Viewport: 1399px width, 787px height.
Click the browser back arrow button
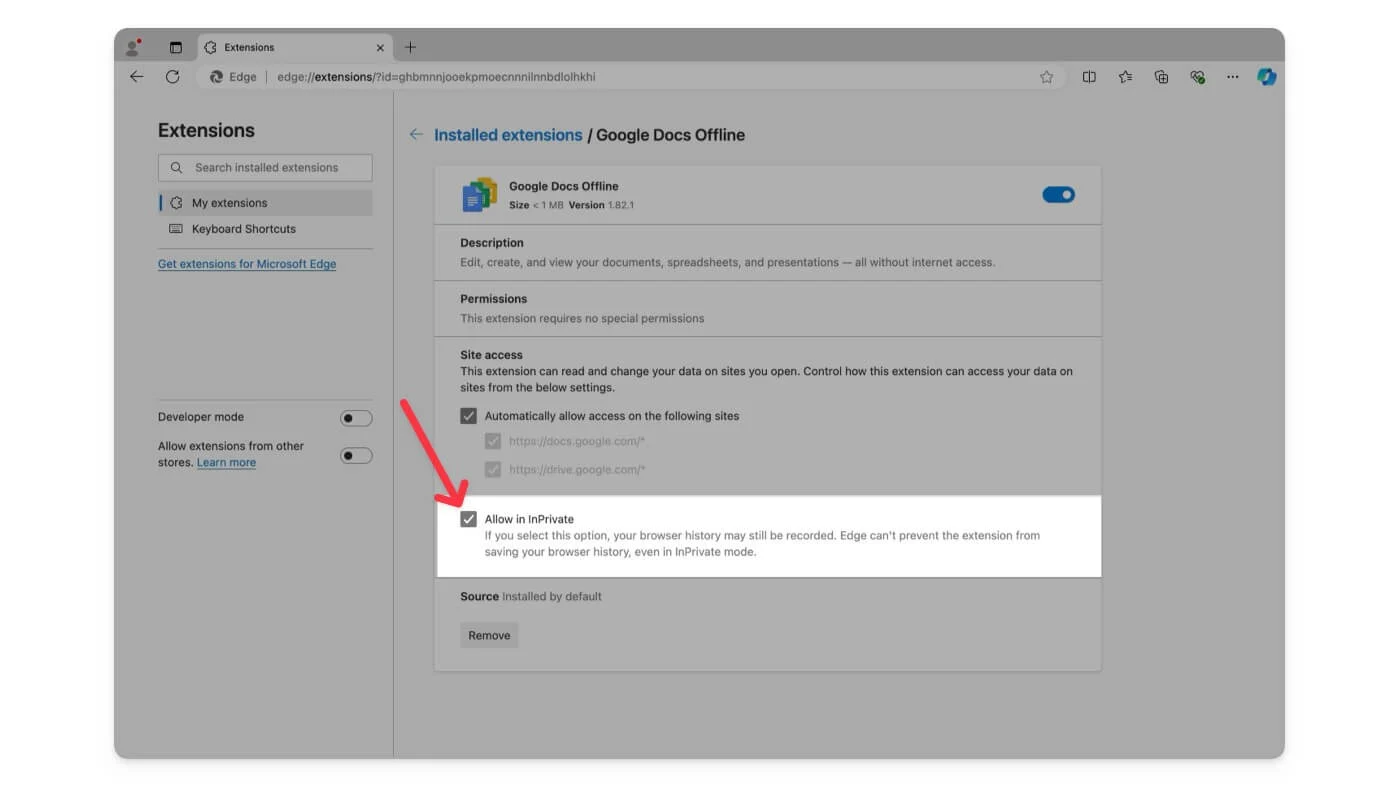coord(137,77)
